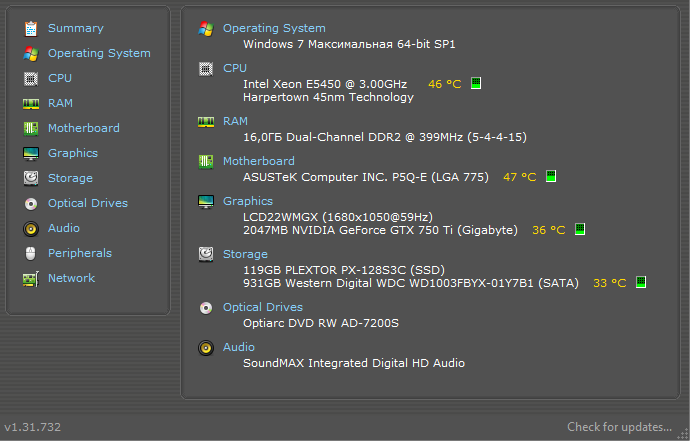This screenshot has width=690, height=441.
Task: Click the RAM module icon in sidebar
Action: [x=31, y=103]
